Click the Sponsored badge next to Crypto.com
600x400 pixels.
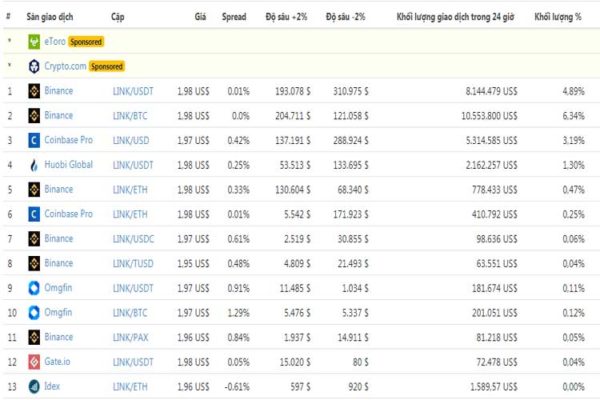(107, 66)
